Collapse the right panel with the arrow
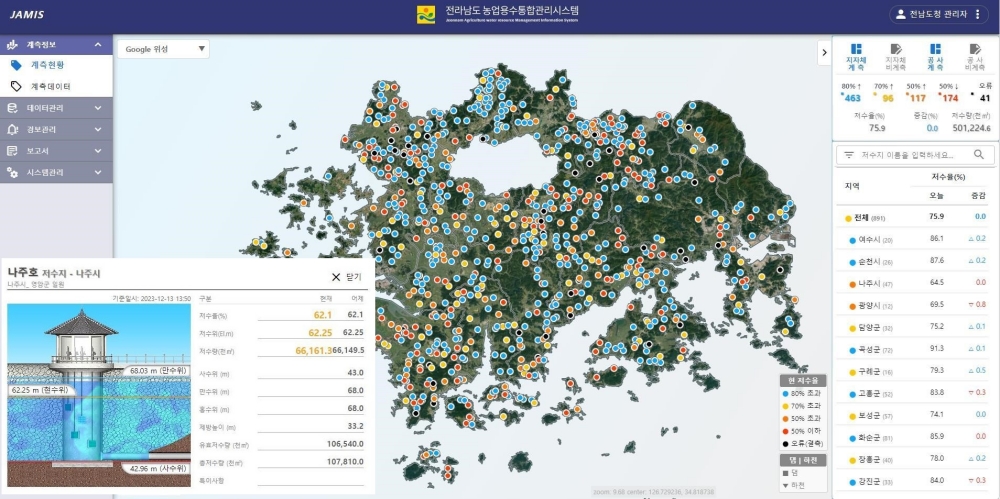This screenshot has height=499, width=1000. click(824, 53)
